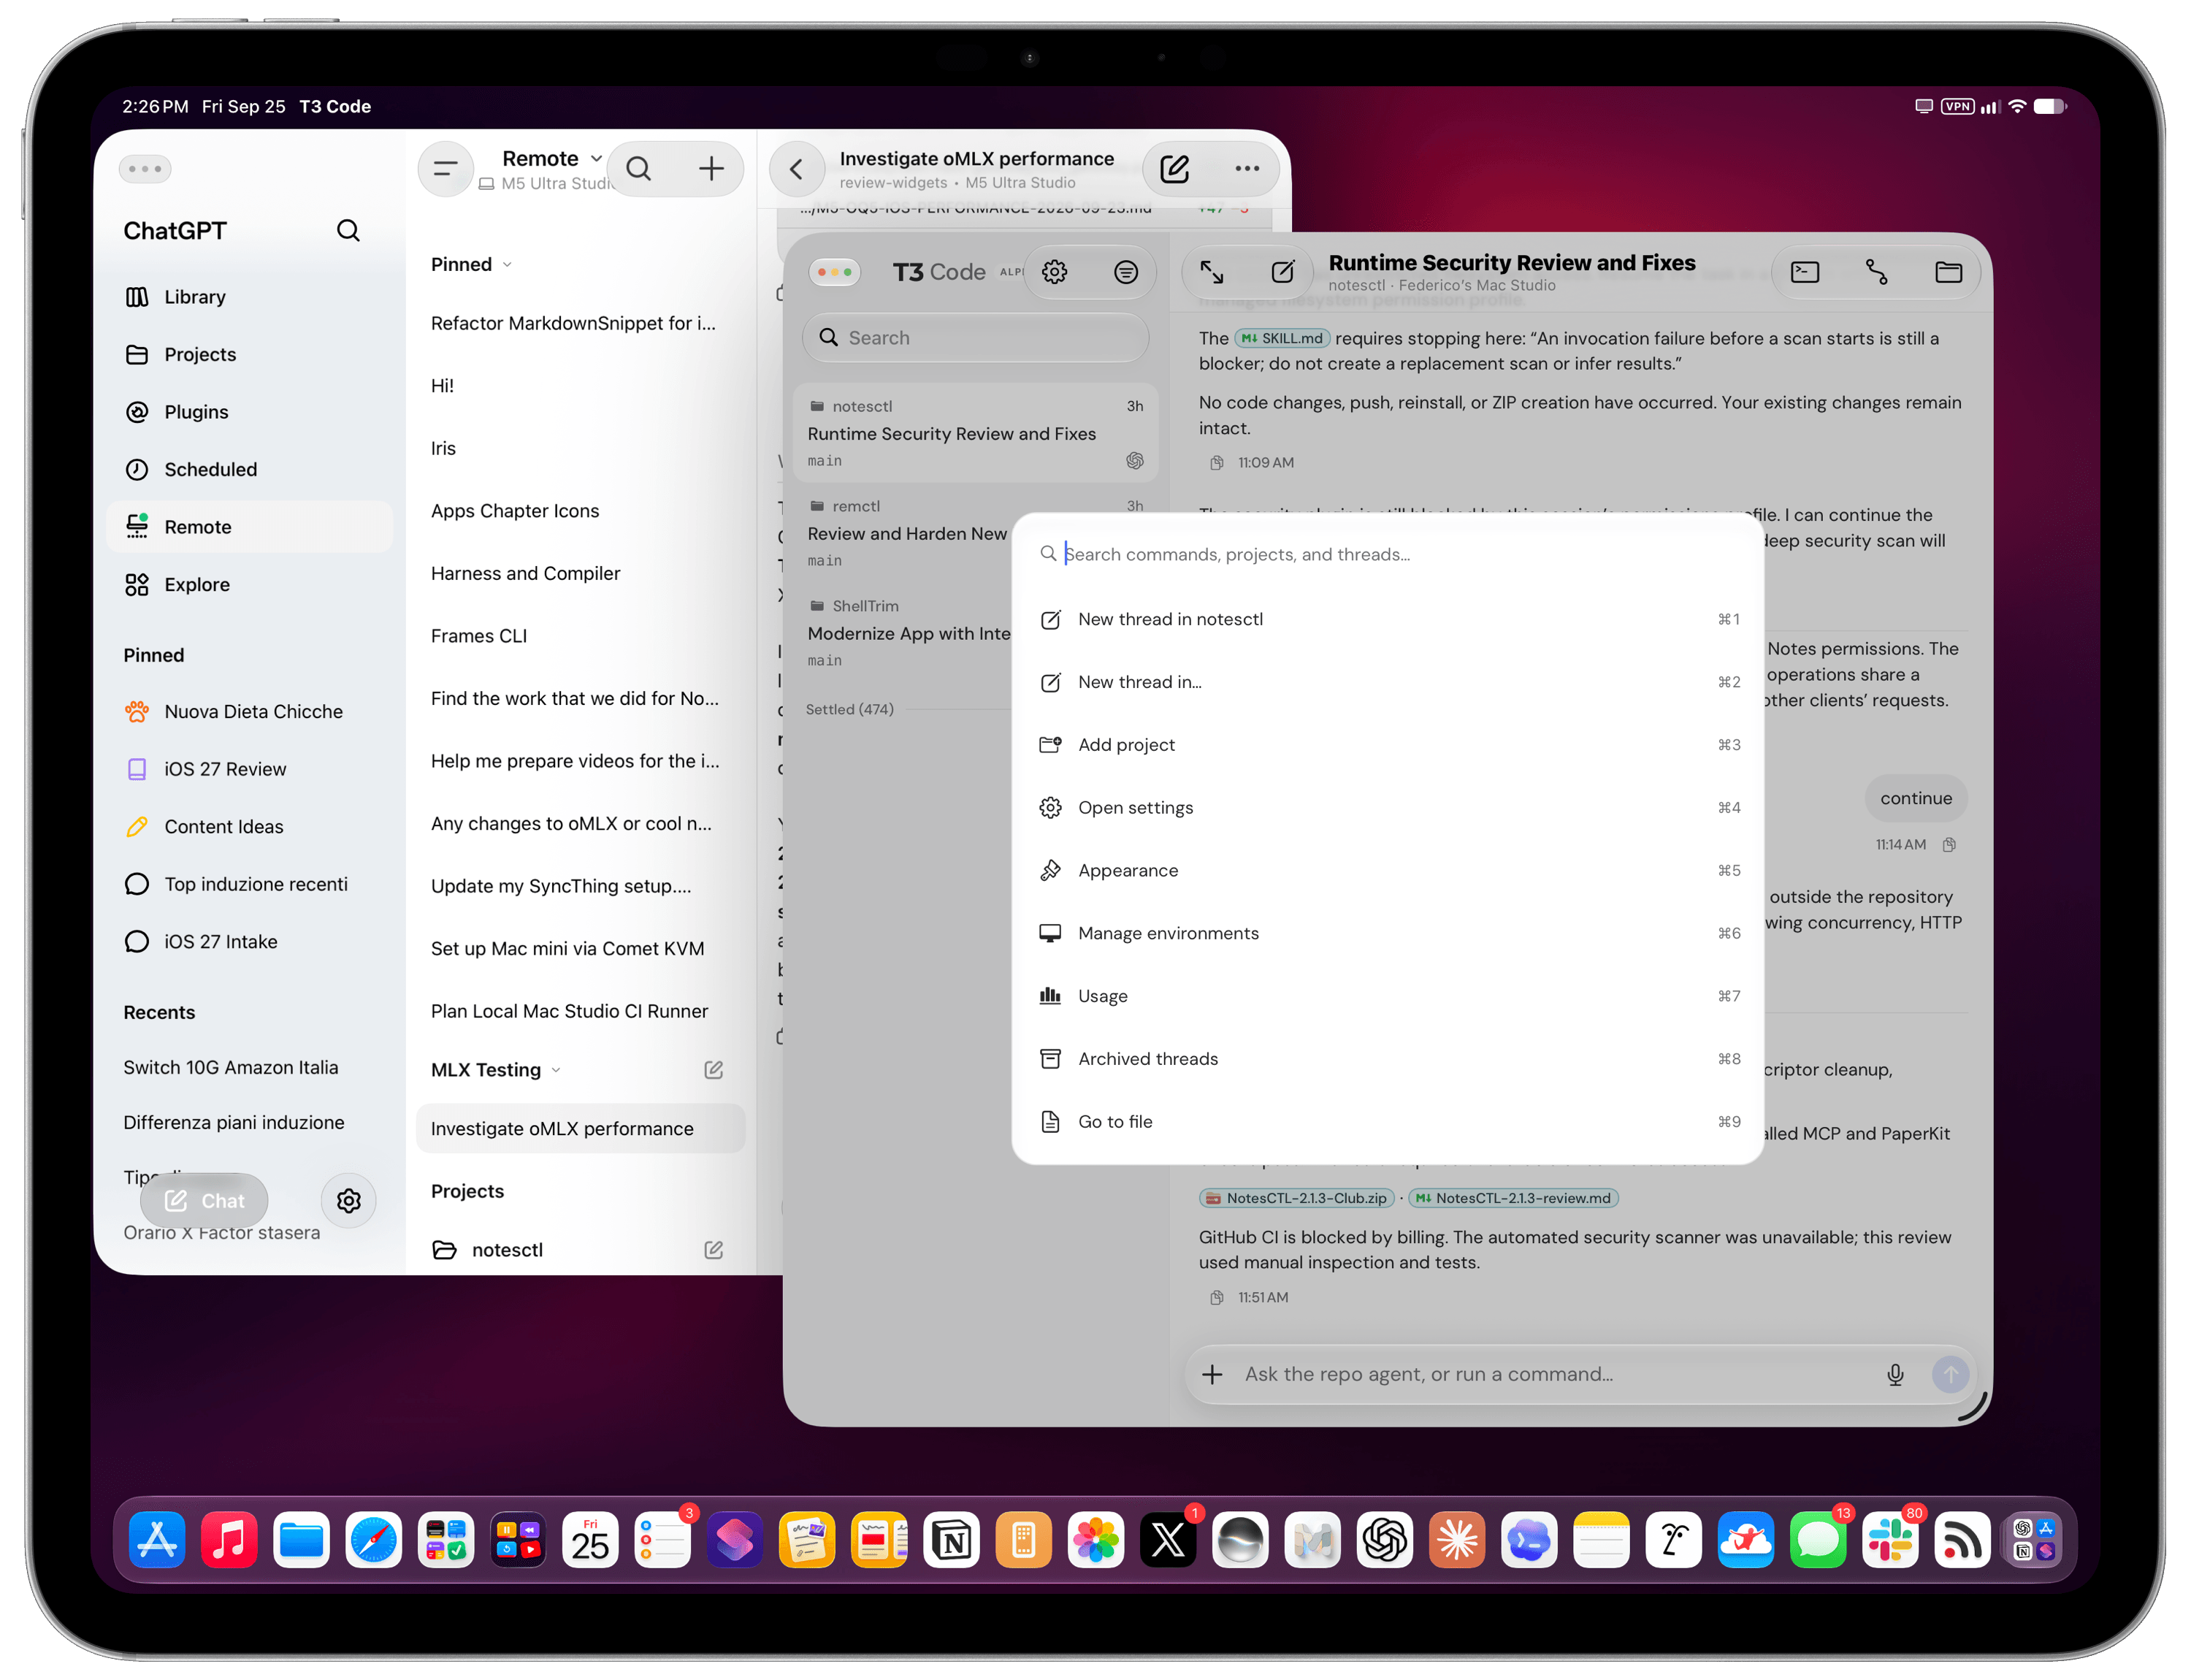Click the Chat new conversation button
The height and width of the screenshot is (1680, 2191).
point(204,1201)
